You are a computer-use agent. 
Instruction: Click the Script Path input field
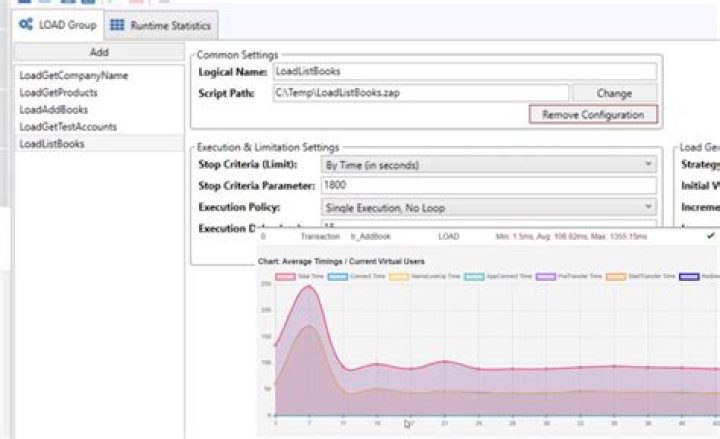click(x=421, y=93)
